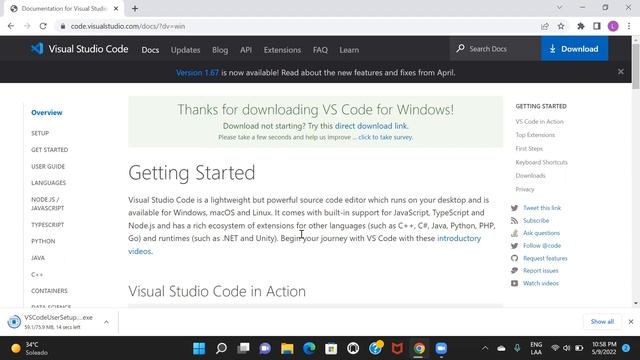Bookmark this page with the star icon
Image resolution: width=640 pixels, height=360 pixels.
pos(561,26)
